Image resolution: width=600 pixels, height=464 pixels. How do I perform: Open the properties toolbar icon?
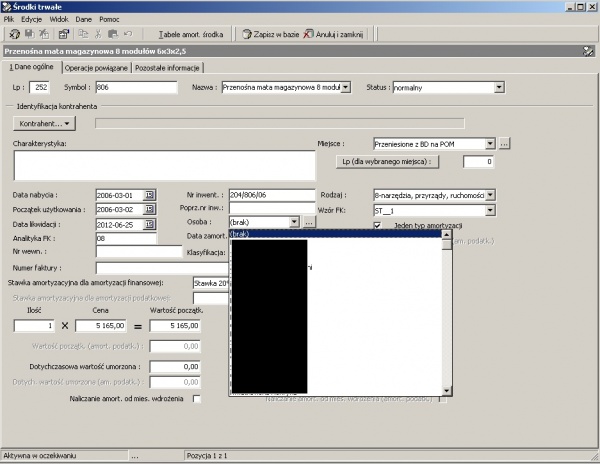(64, 34)
